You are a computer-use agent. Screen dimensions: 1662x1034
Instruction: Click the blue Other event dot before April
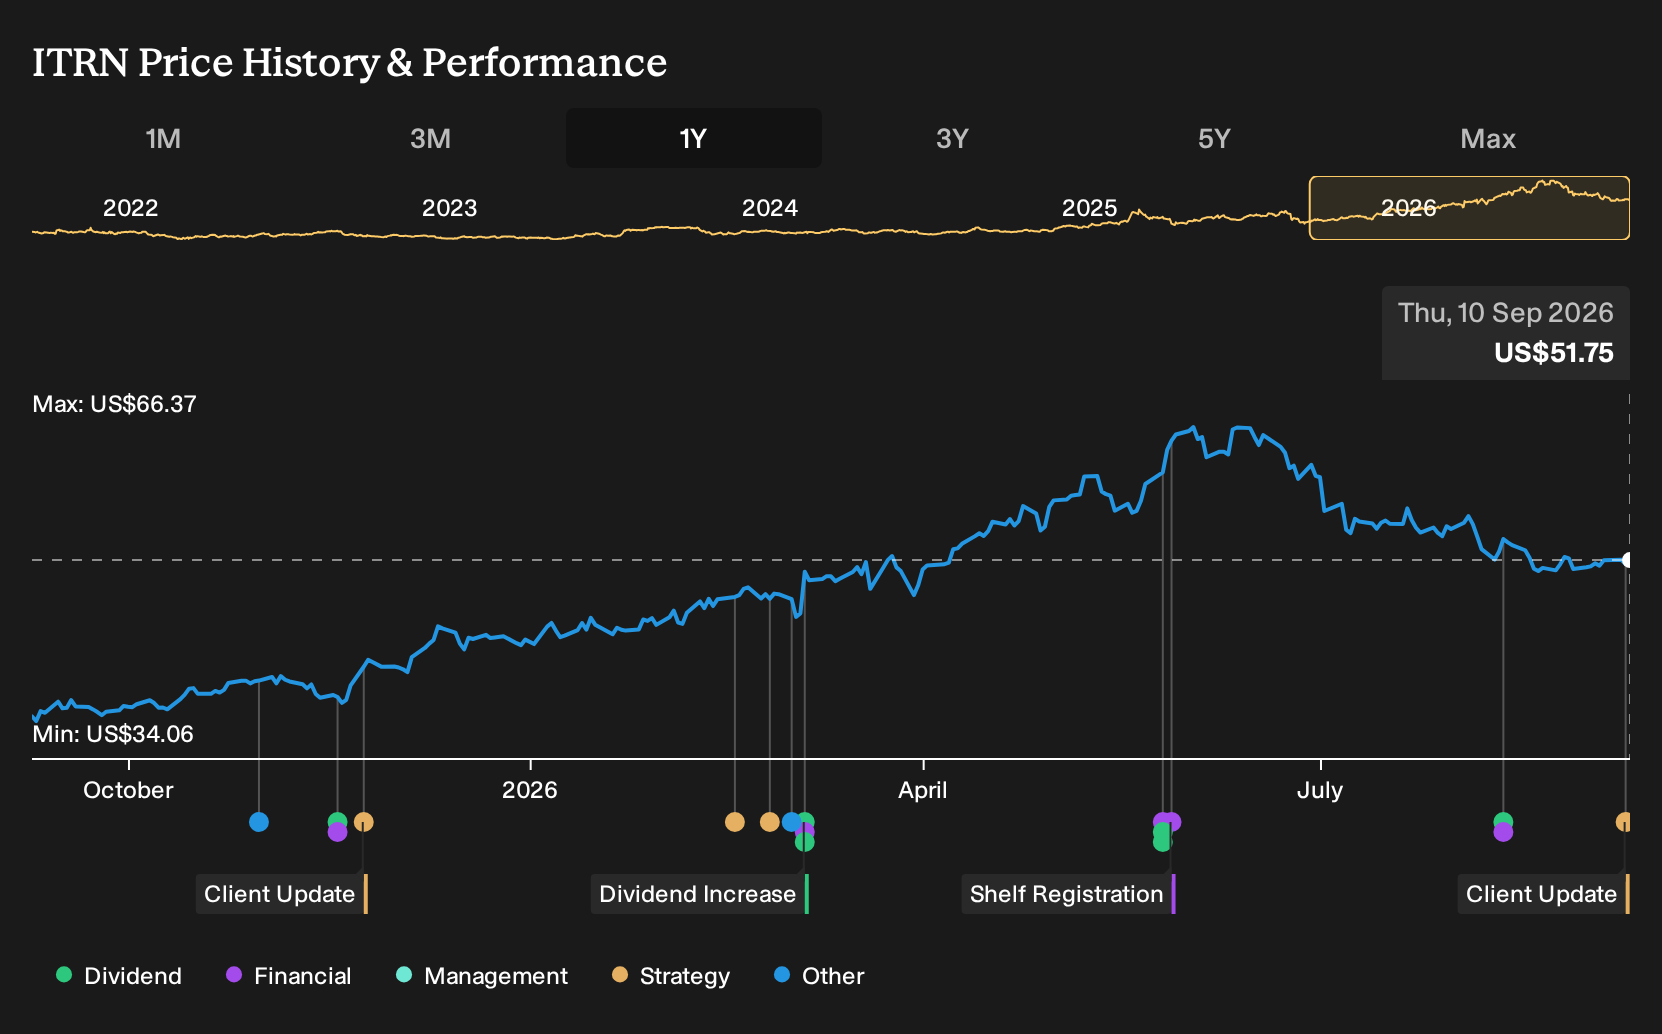(x=791, y=822)
